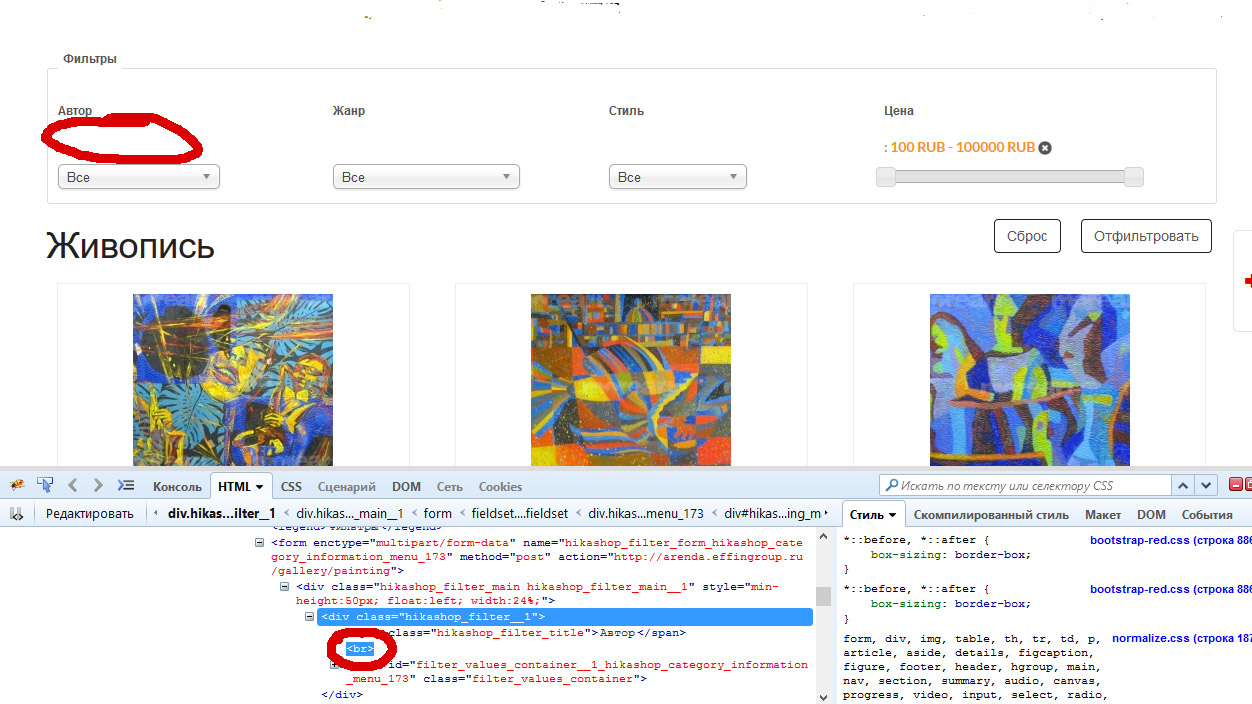Open normalize.css source link
Image resolution: width=1252 pixels, height=704 pixels.
click(x=1181, y=638)
